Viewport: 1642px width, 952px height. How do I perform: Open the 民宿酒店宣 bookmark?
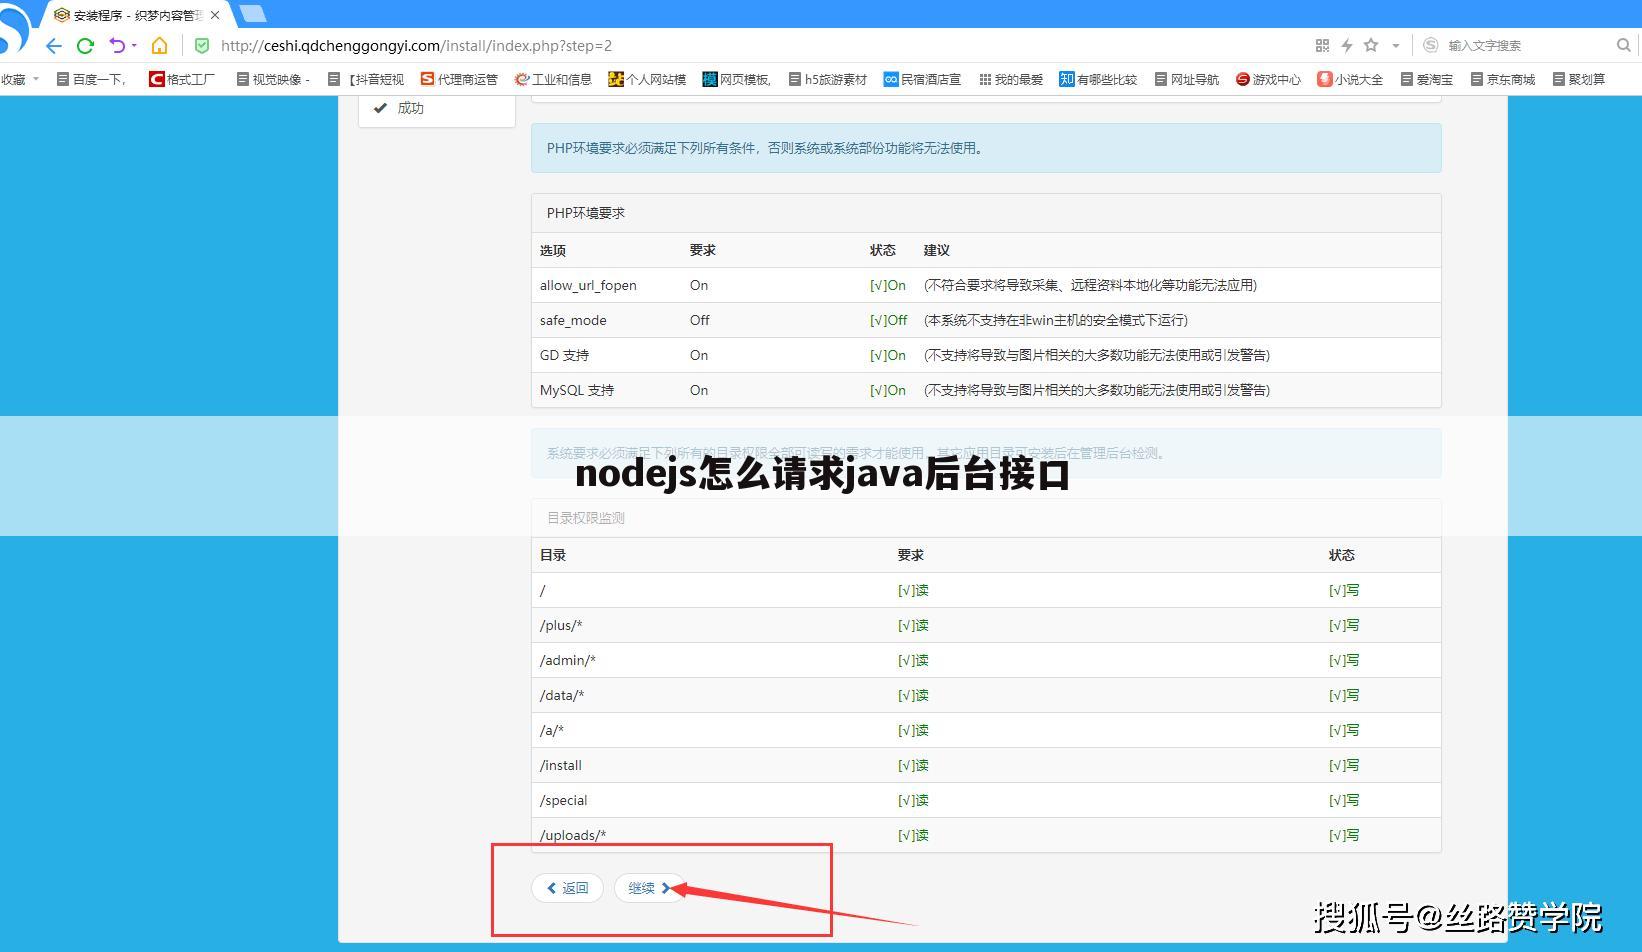tap(922, 79)
